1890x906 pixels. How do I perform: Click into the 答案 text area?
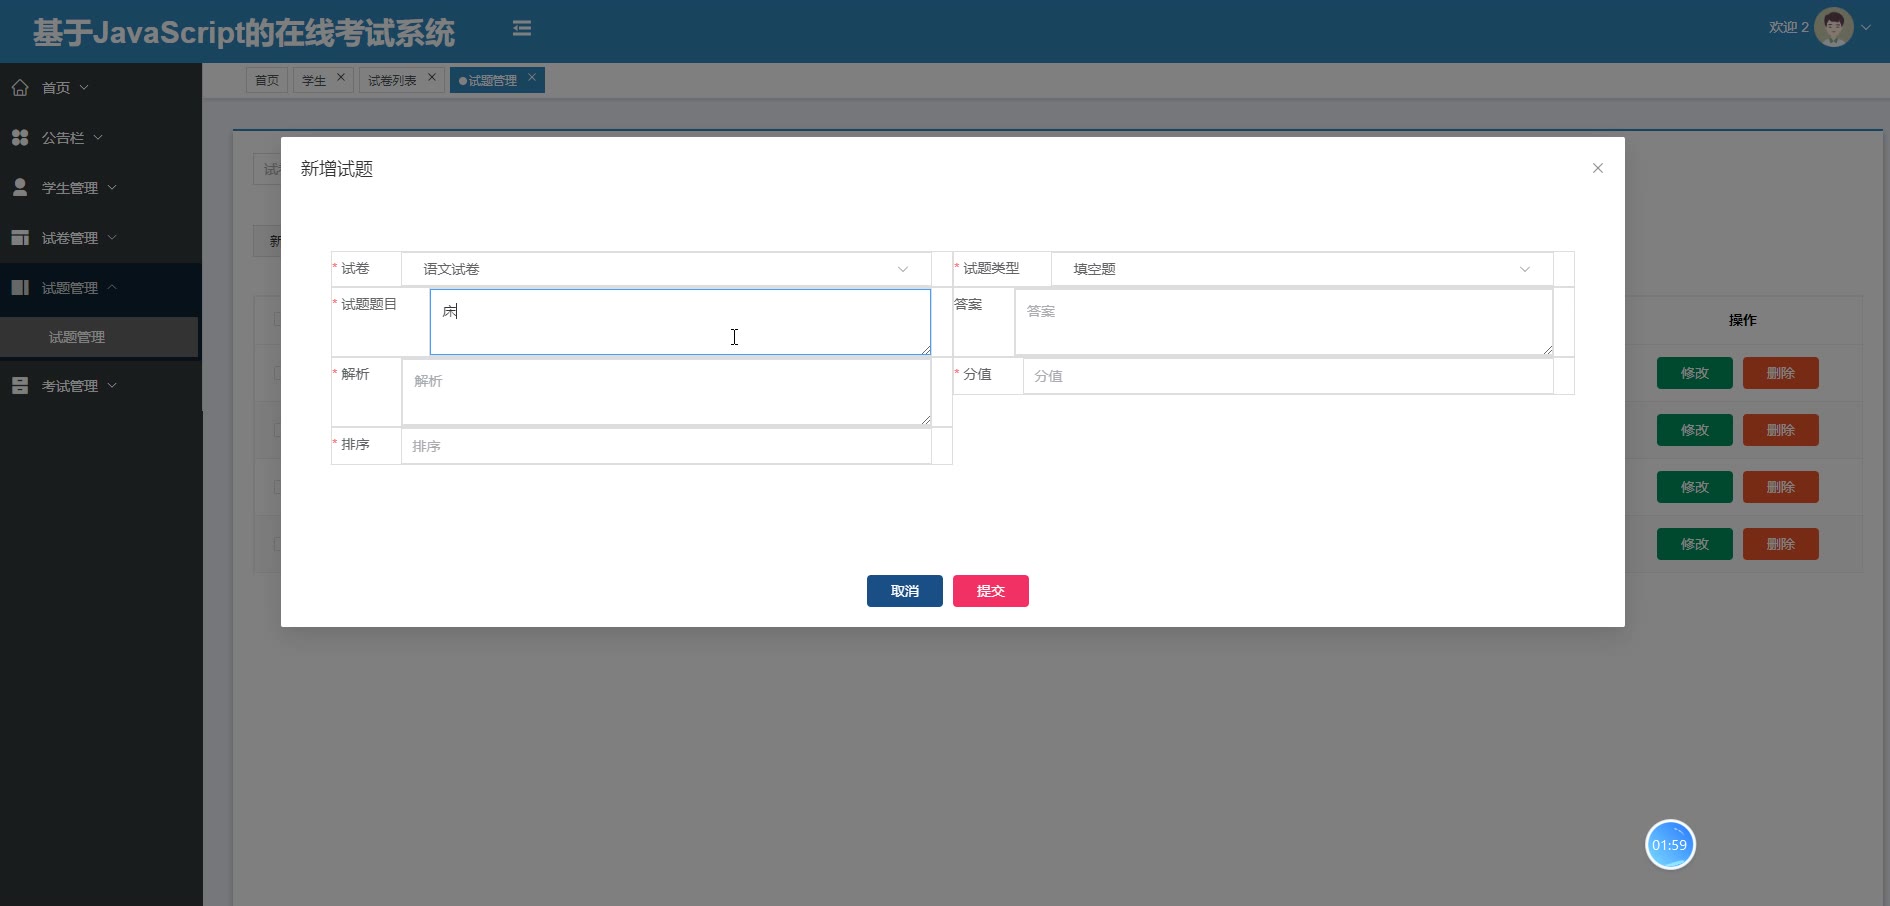click(1284, 322)
